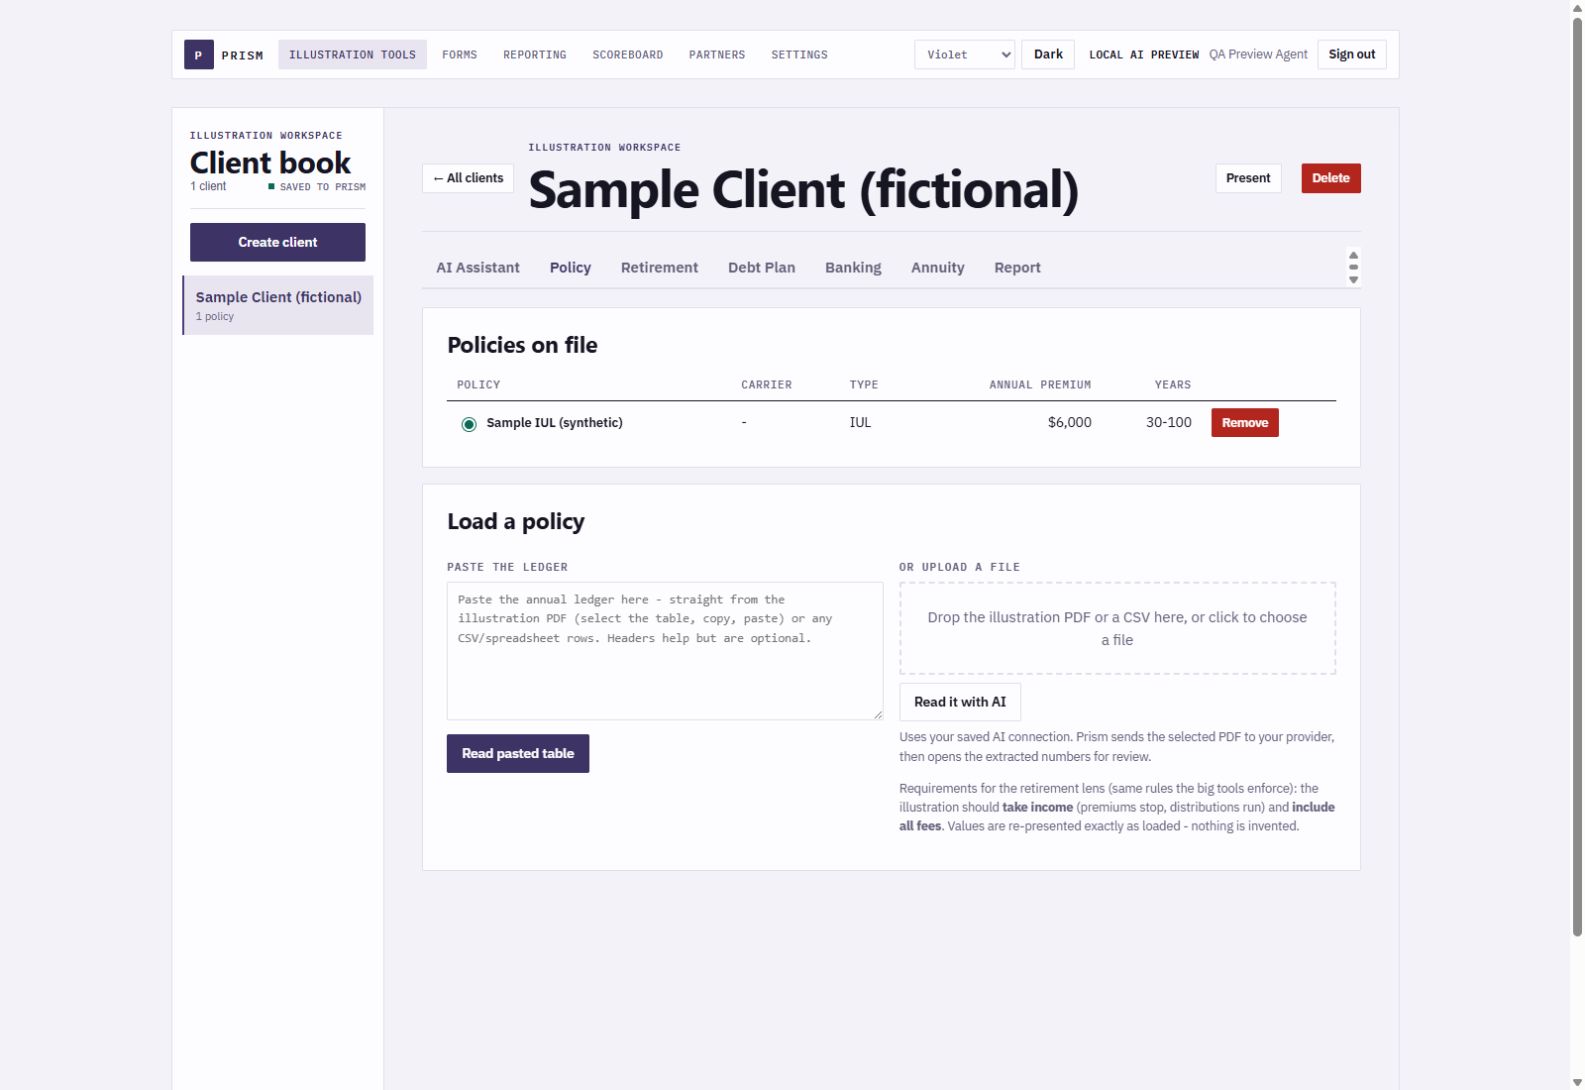
Task: Click into the Paste the ledger textarea
Action: 665,651
